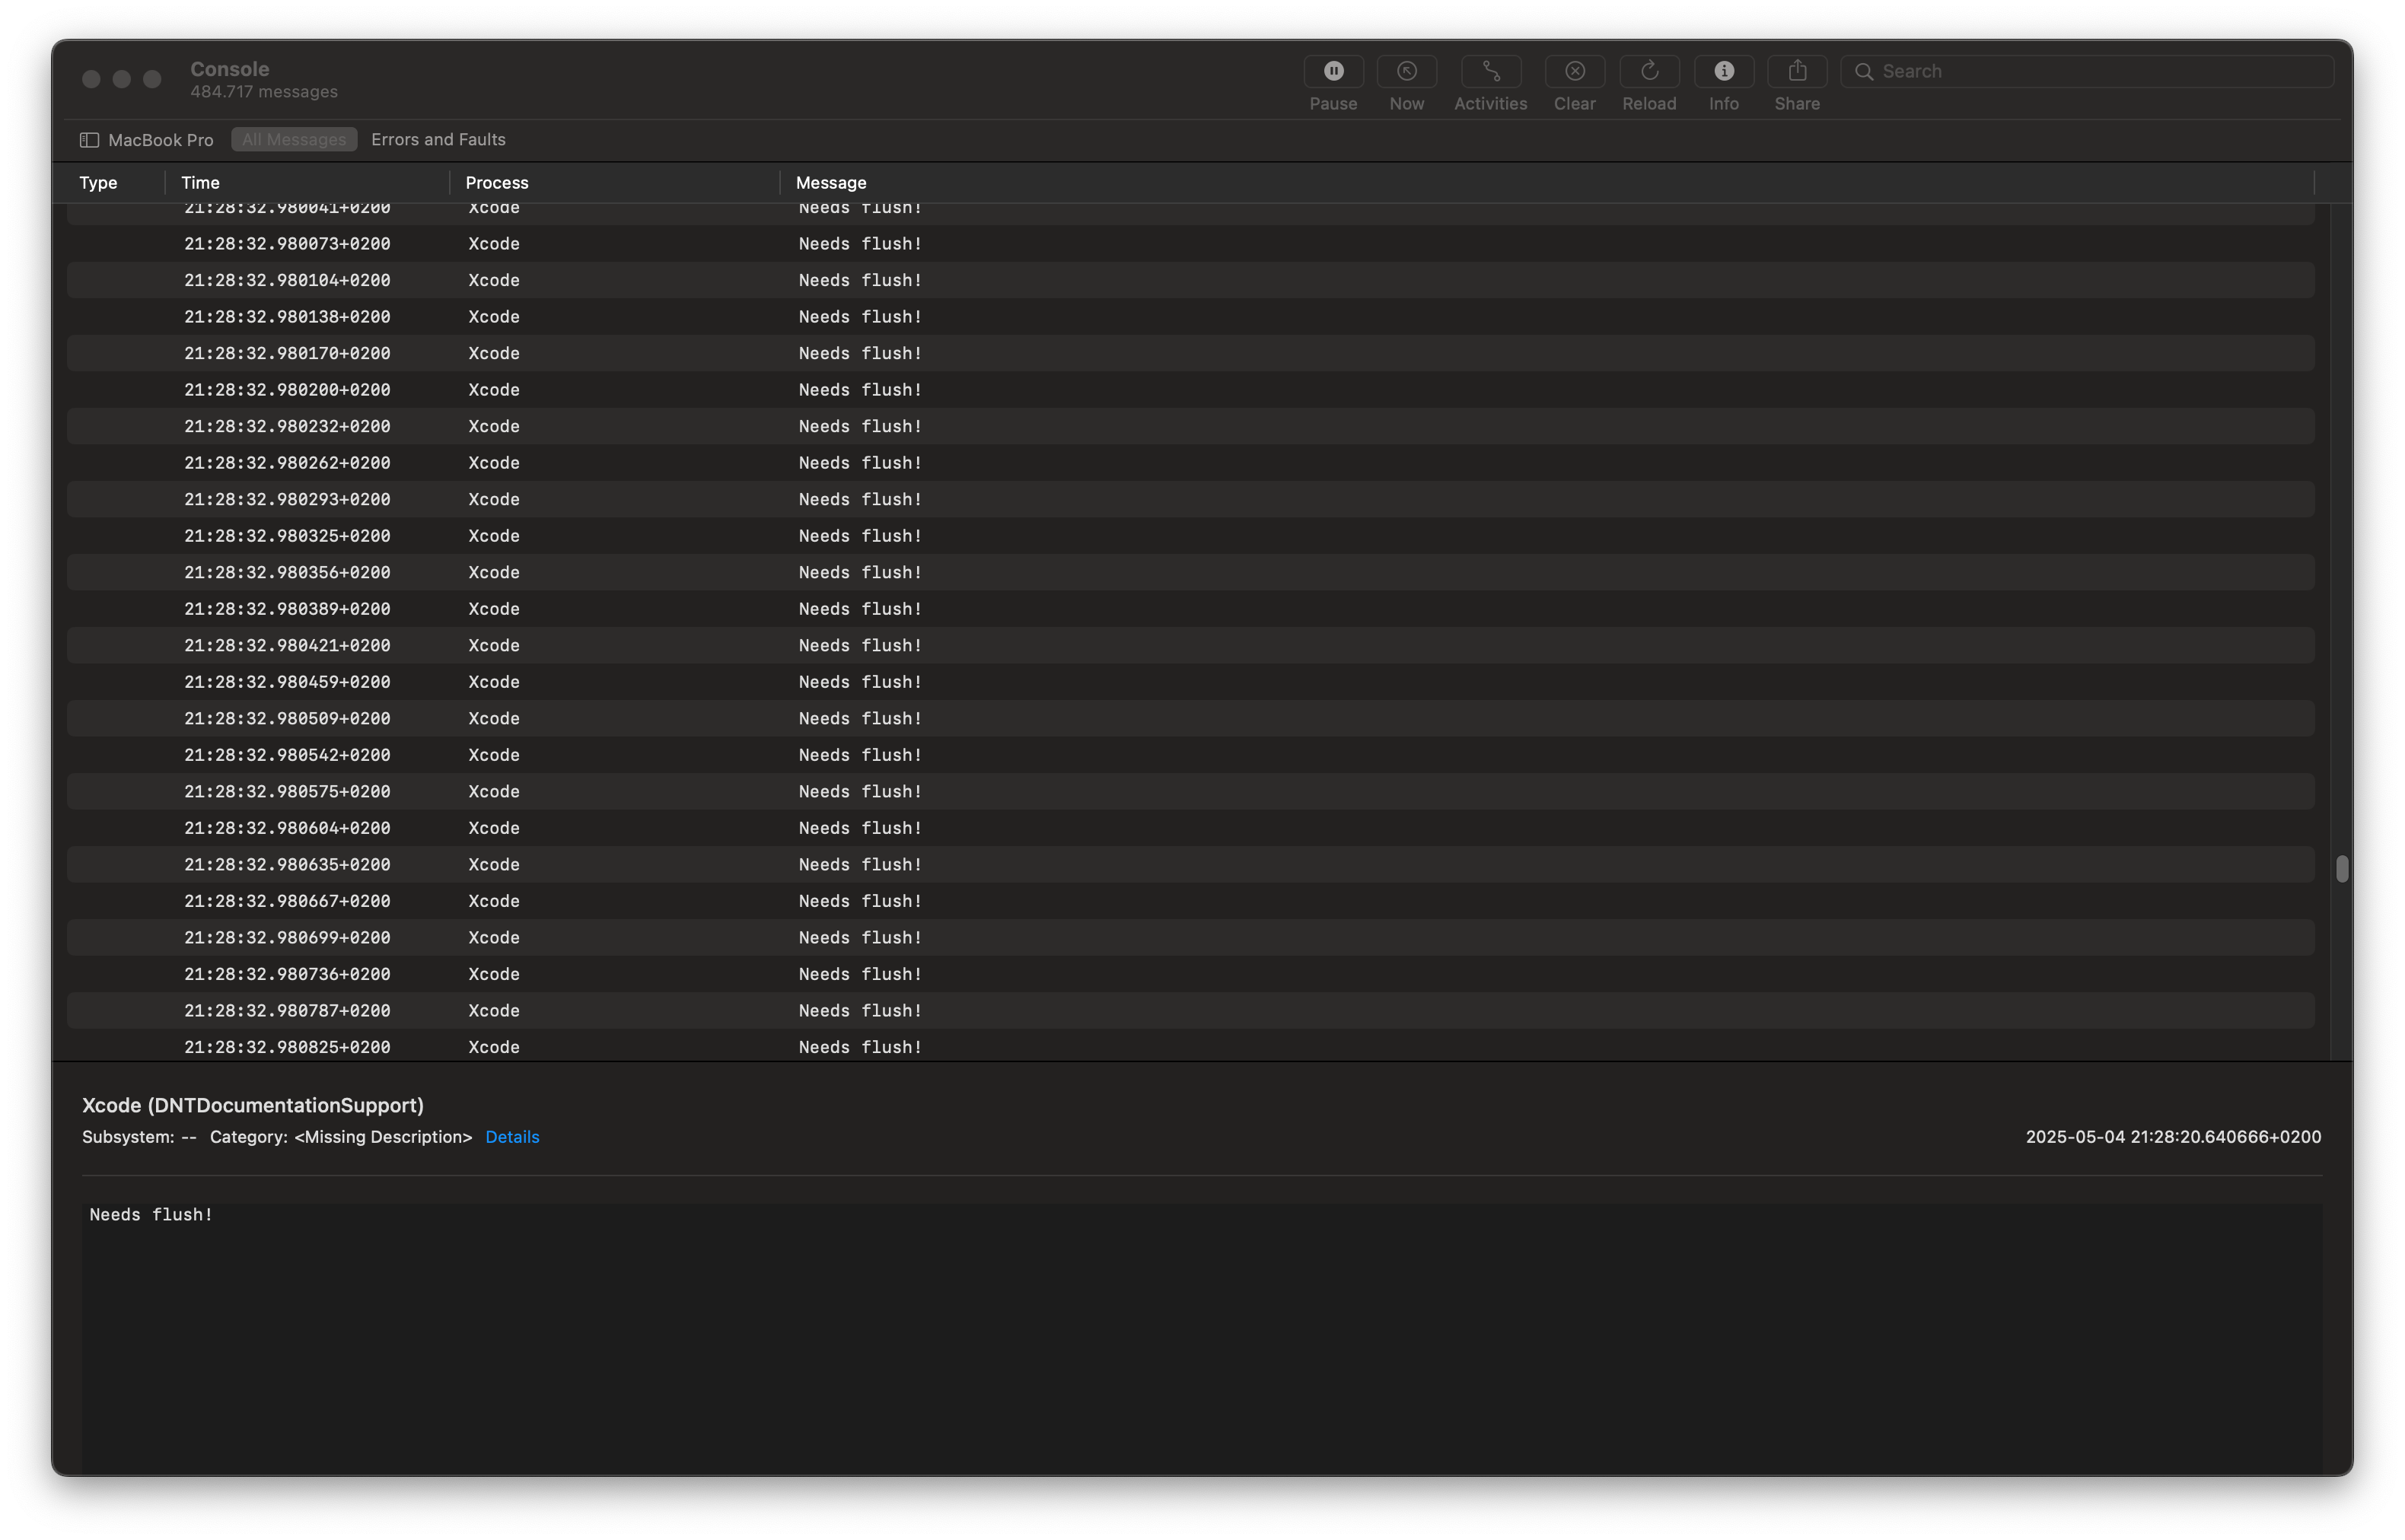Pause the log message stream
The width and height of the screenshot is (2405, 1540).
tap(1333, 72)
